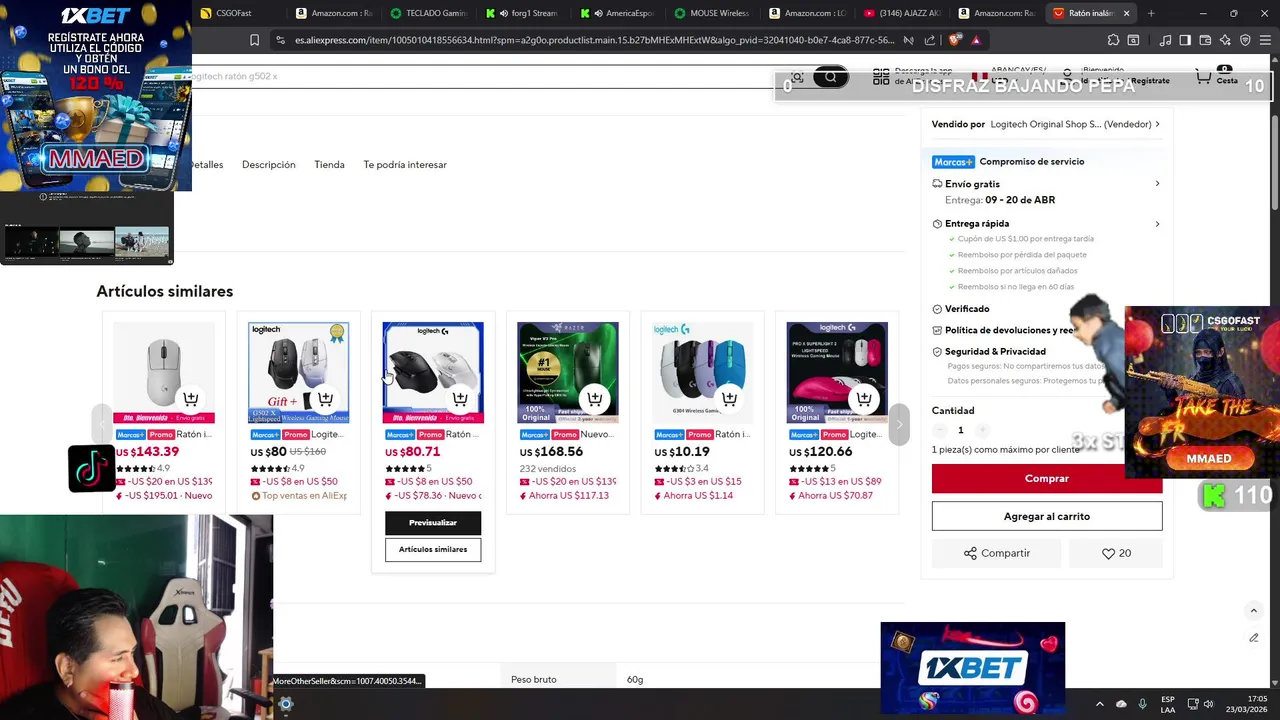This screenshot has width=1280, height=720.
Task: Open the browser extensions puzzle icon
Action: click(x=1113, y=40)
